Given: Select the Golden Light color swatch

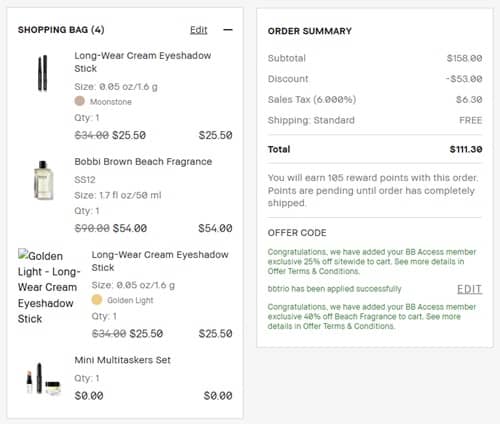Looking at the screenshot, I should tap(97, 299).
